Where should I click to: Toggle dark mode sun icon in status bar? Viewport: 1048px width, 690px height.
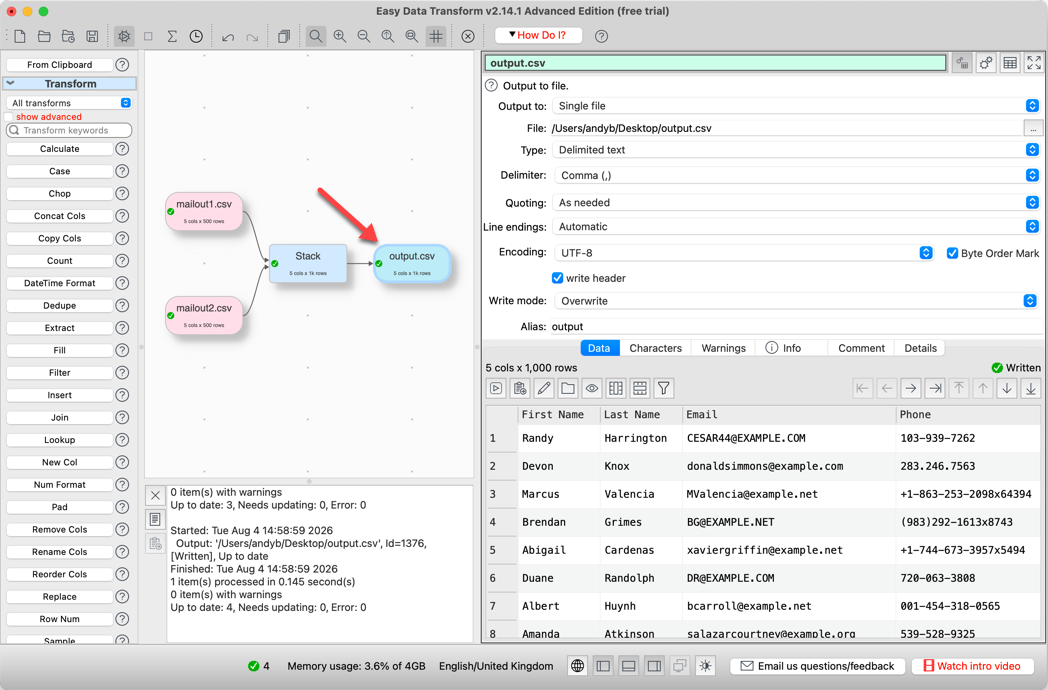tap(706, 666)
